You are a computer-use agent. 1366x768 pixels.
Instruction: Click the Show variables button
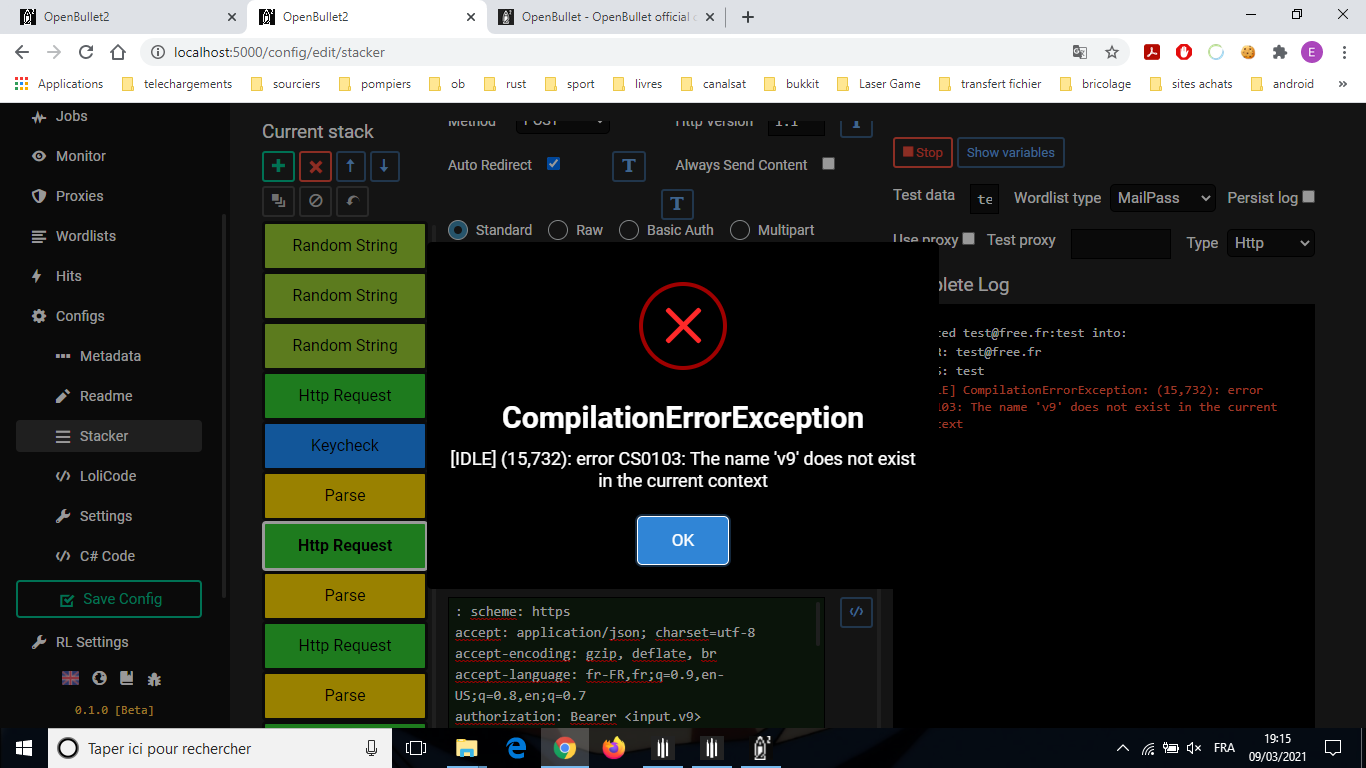point(1010,152)
